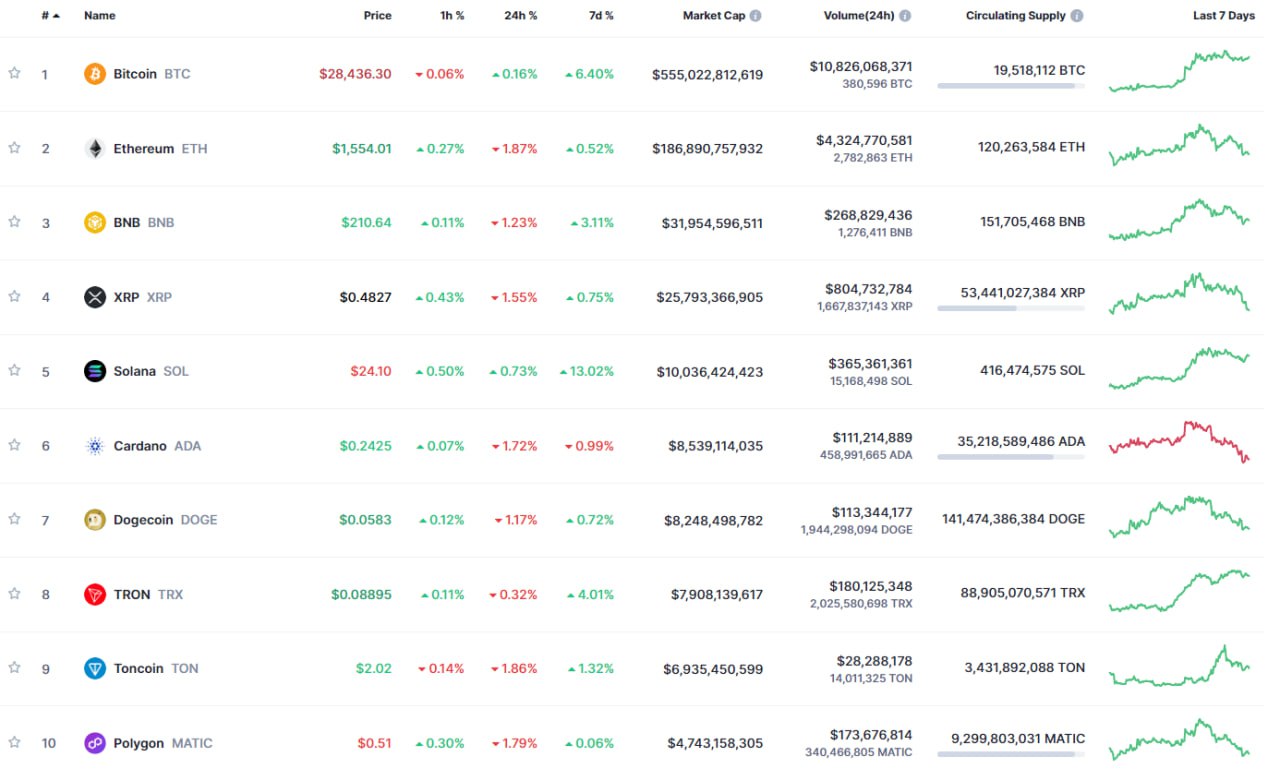Sort by the Name column header
Screen dimensions: 1280x769
point(100,16)
